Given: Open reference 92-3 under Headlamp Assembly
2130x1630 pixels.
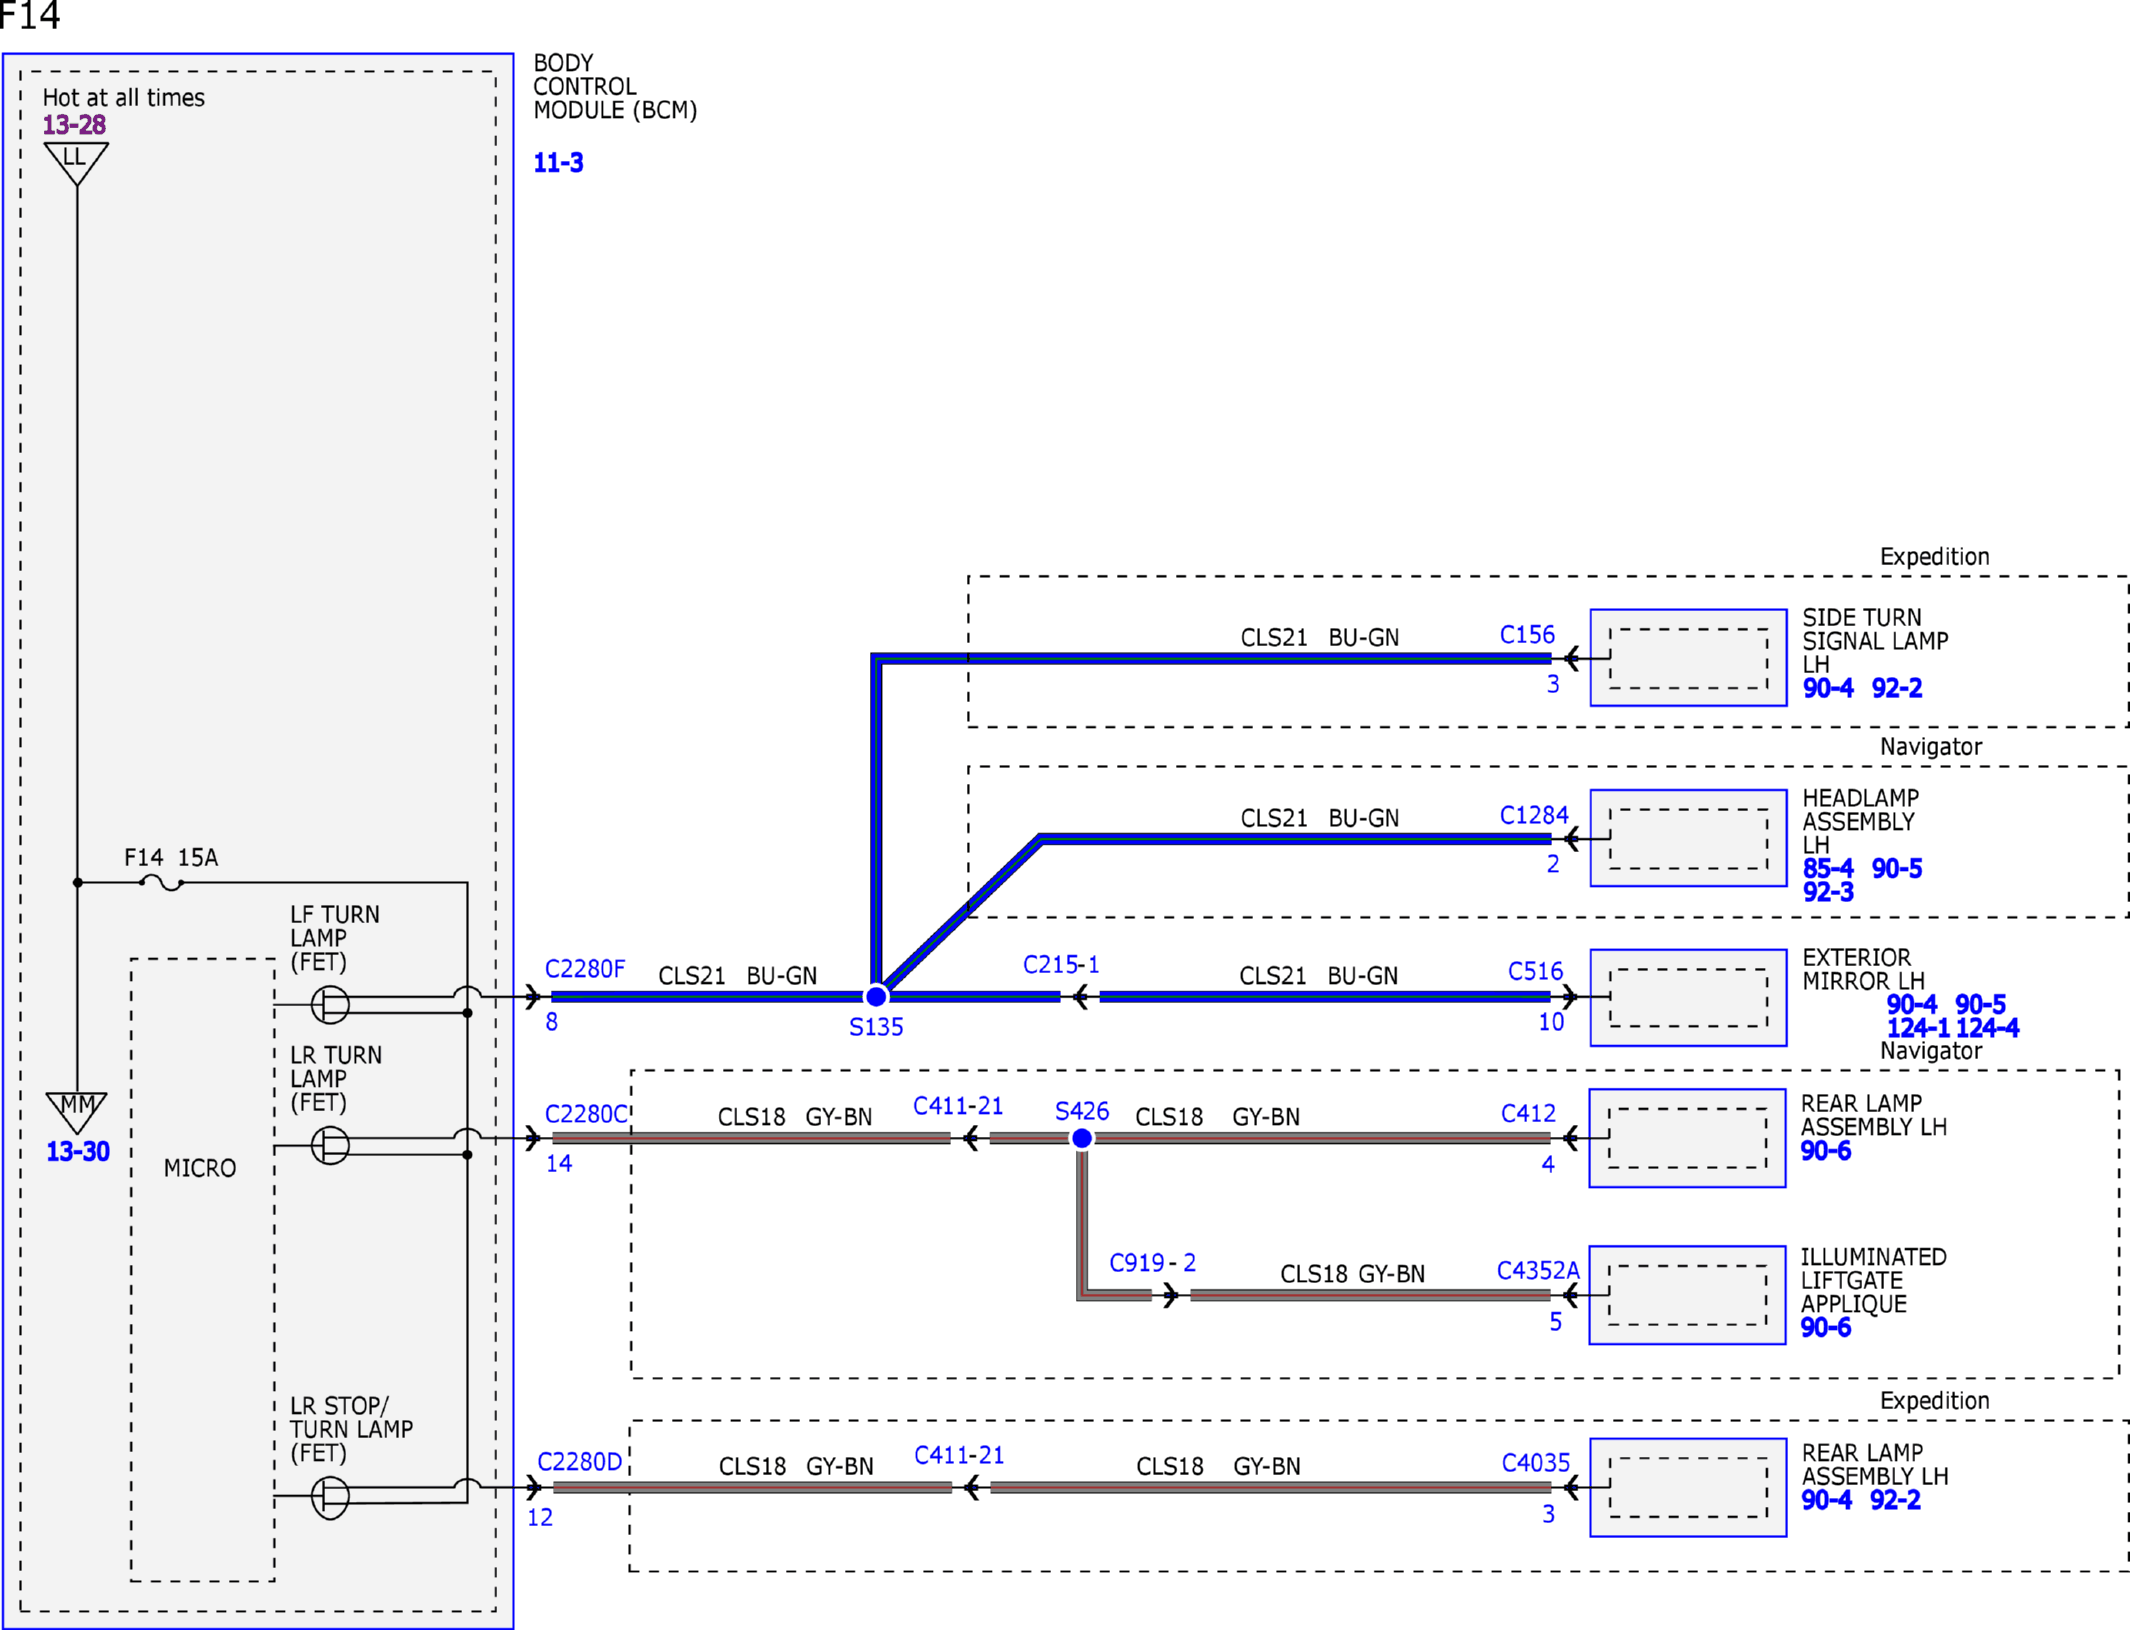Looking at the screenshot, I should tap(1828, 892).
